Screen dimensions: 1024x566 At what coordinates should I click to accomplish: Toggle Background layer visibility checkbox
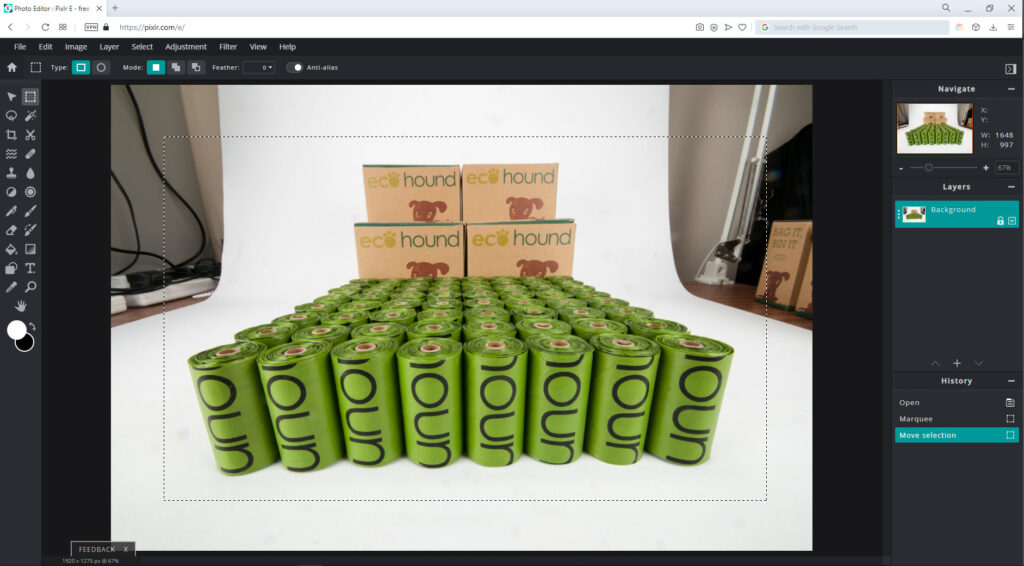(1012, 221)
